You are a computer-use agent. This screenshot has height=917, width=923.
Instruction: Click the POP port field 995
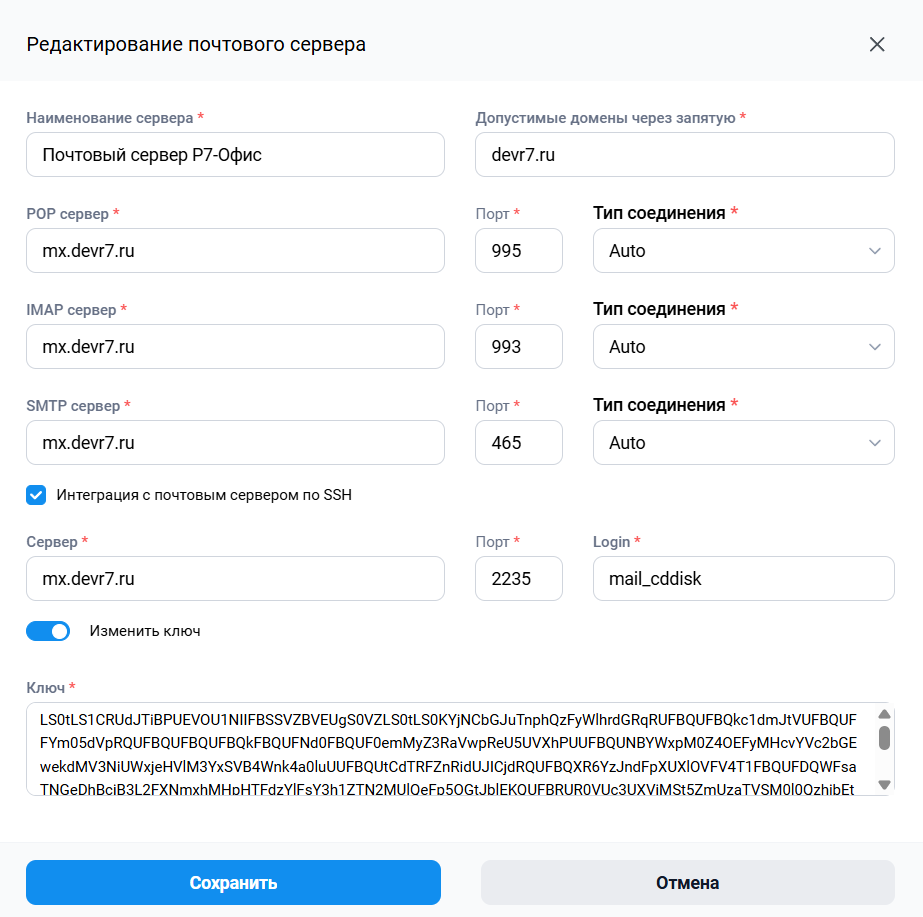point(519,251)
